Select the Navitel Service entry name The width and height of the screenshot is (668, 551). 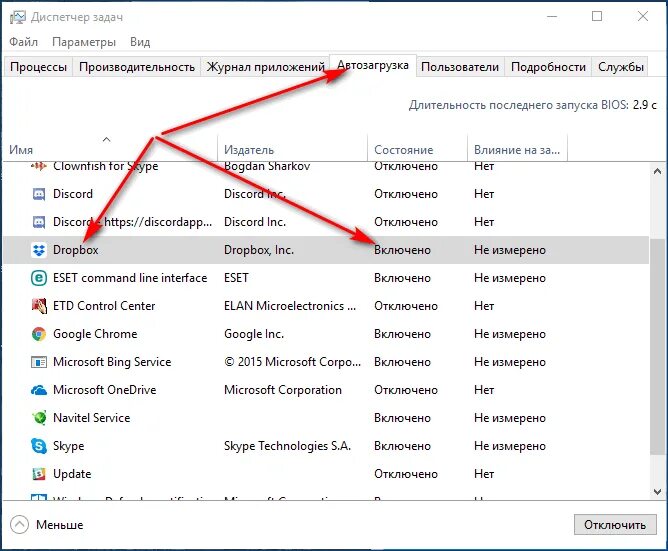click(92, 418)
